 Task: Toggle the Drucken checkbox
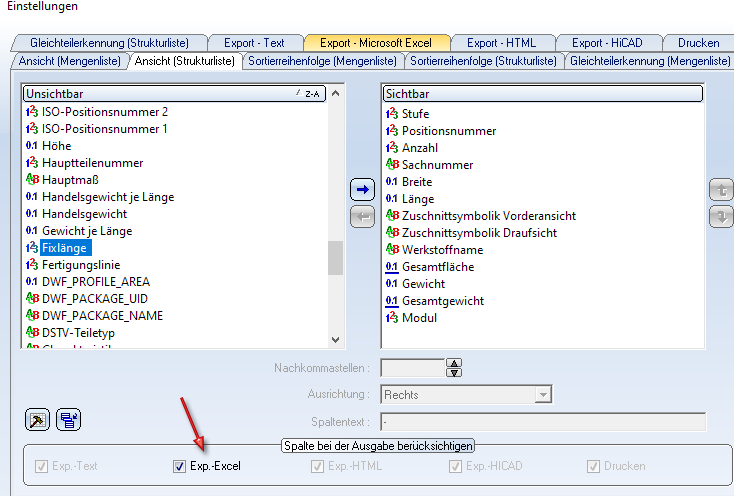coord(594,466)
